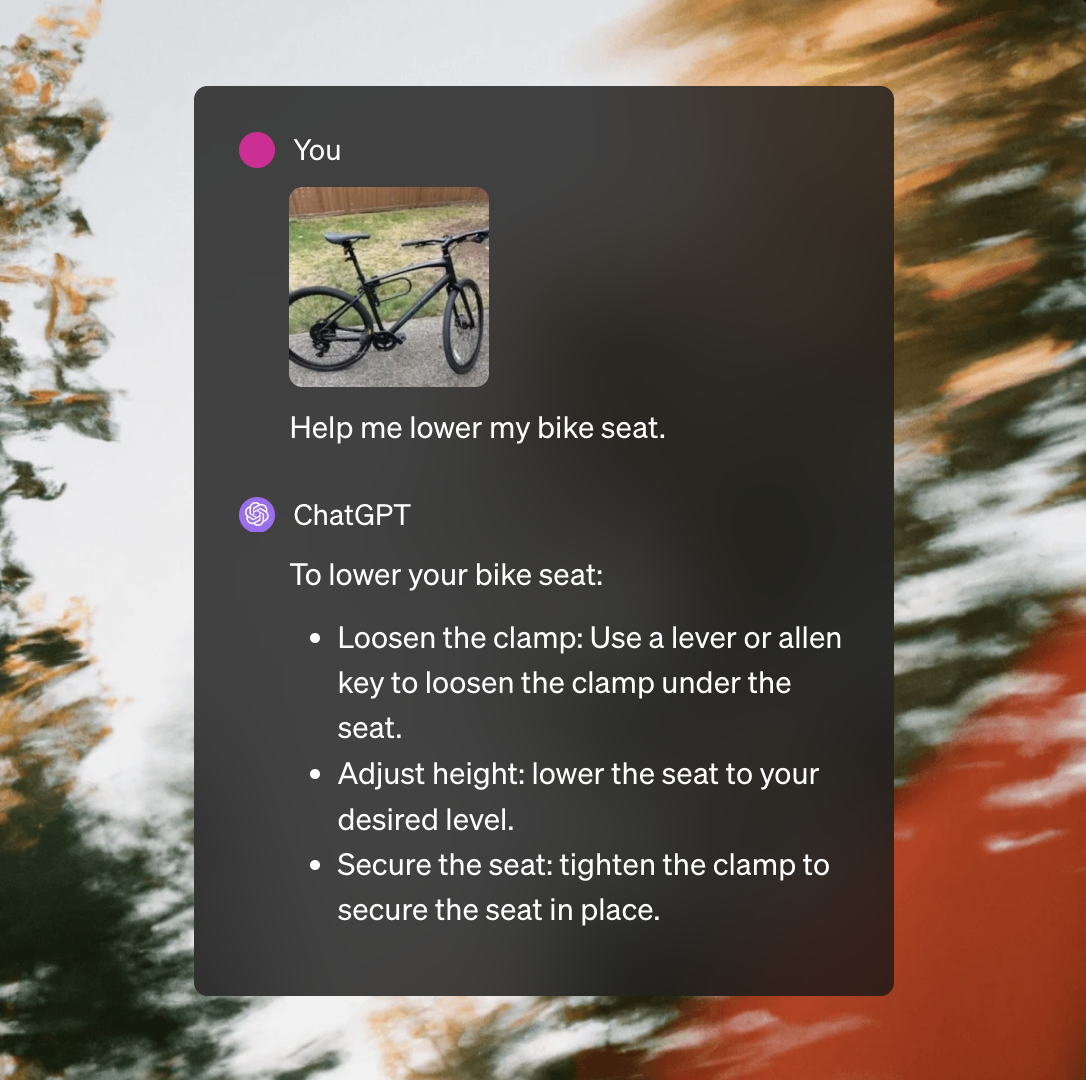Click the bullet dot beside "Adjust height"
This screenshot has width=1086, height=1080.
click(315, 774)
